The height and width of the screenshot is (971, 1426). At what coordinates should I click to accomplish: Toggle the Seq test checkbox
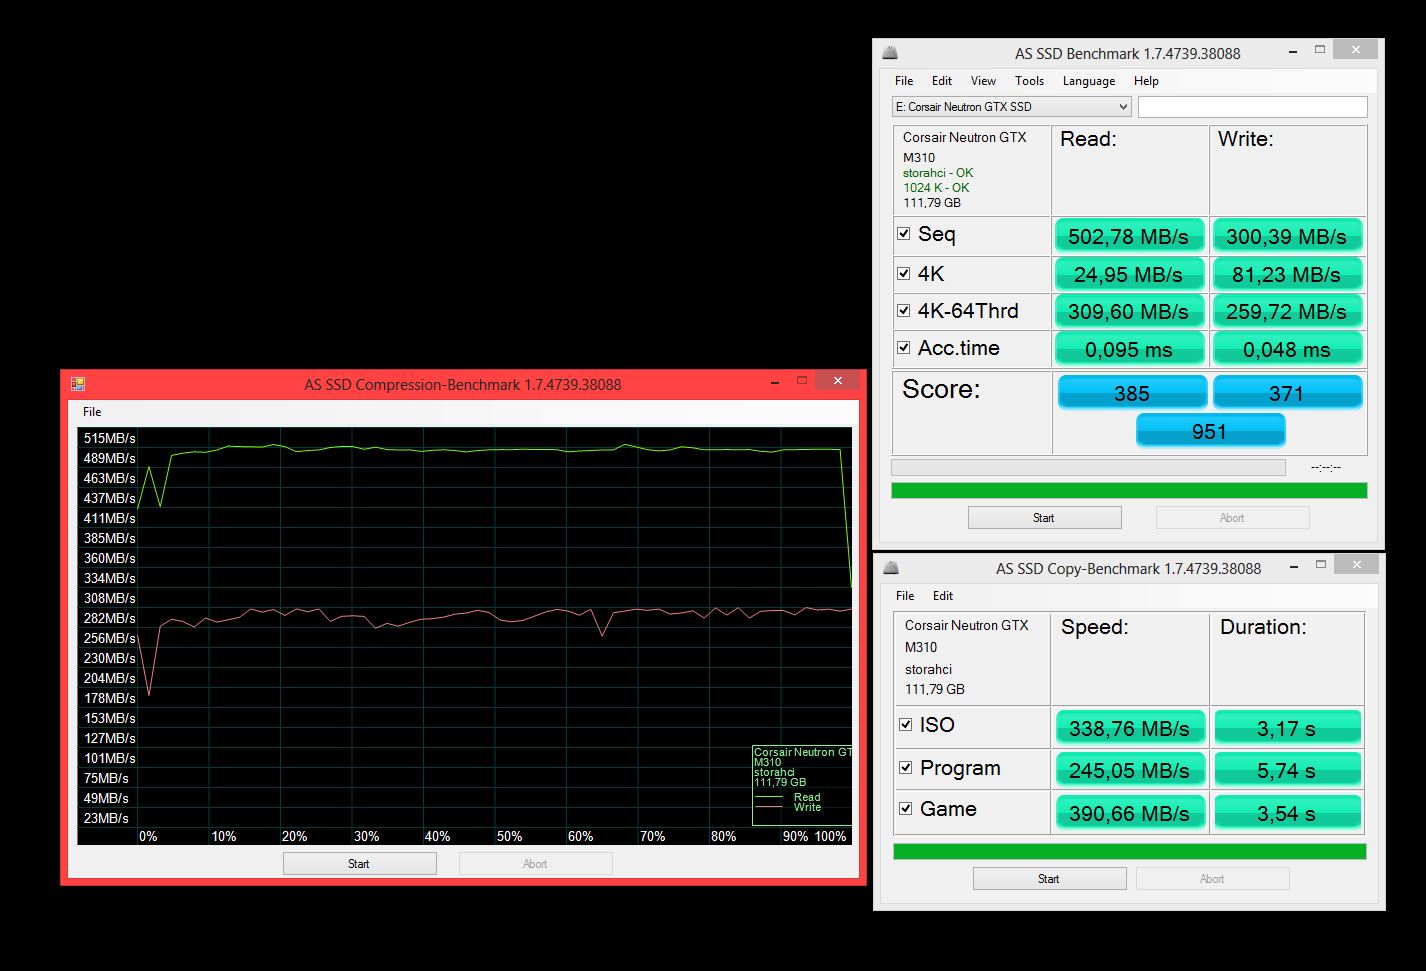click(904, 233)
